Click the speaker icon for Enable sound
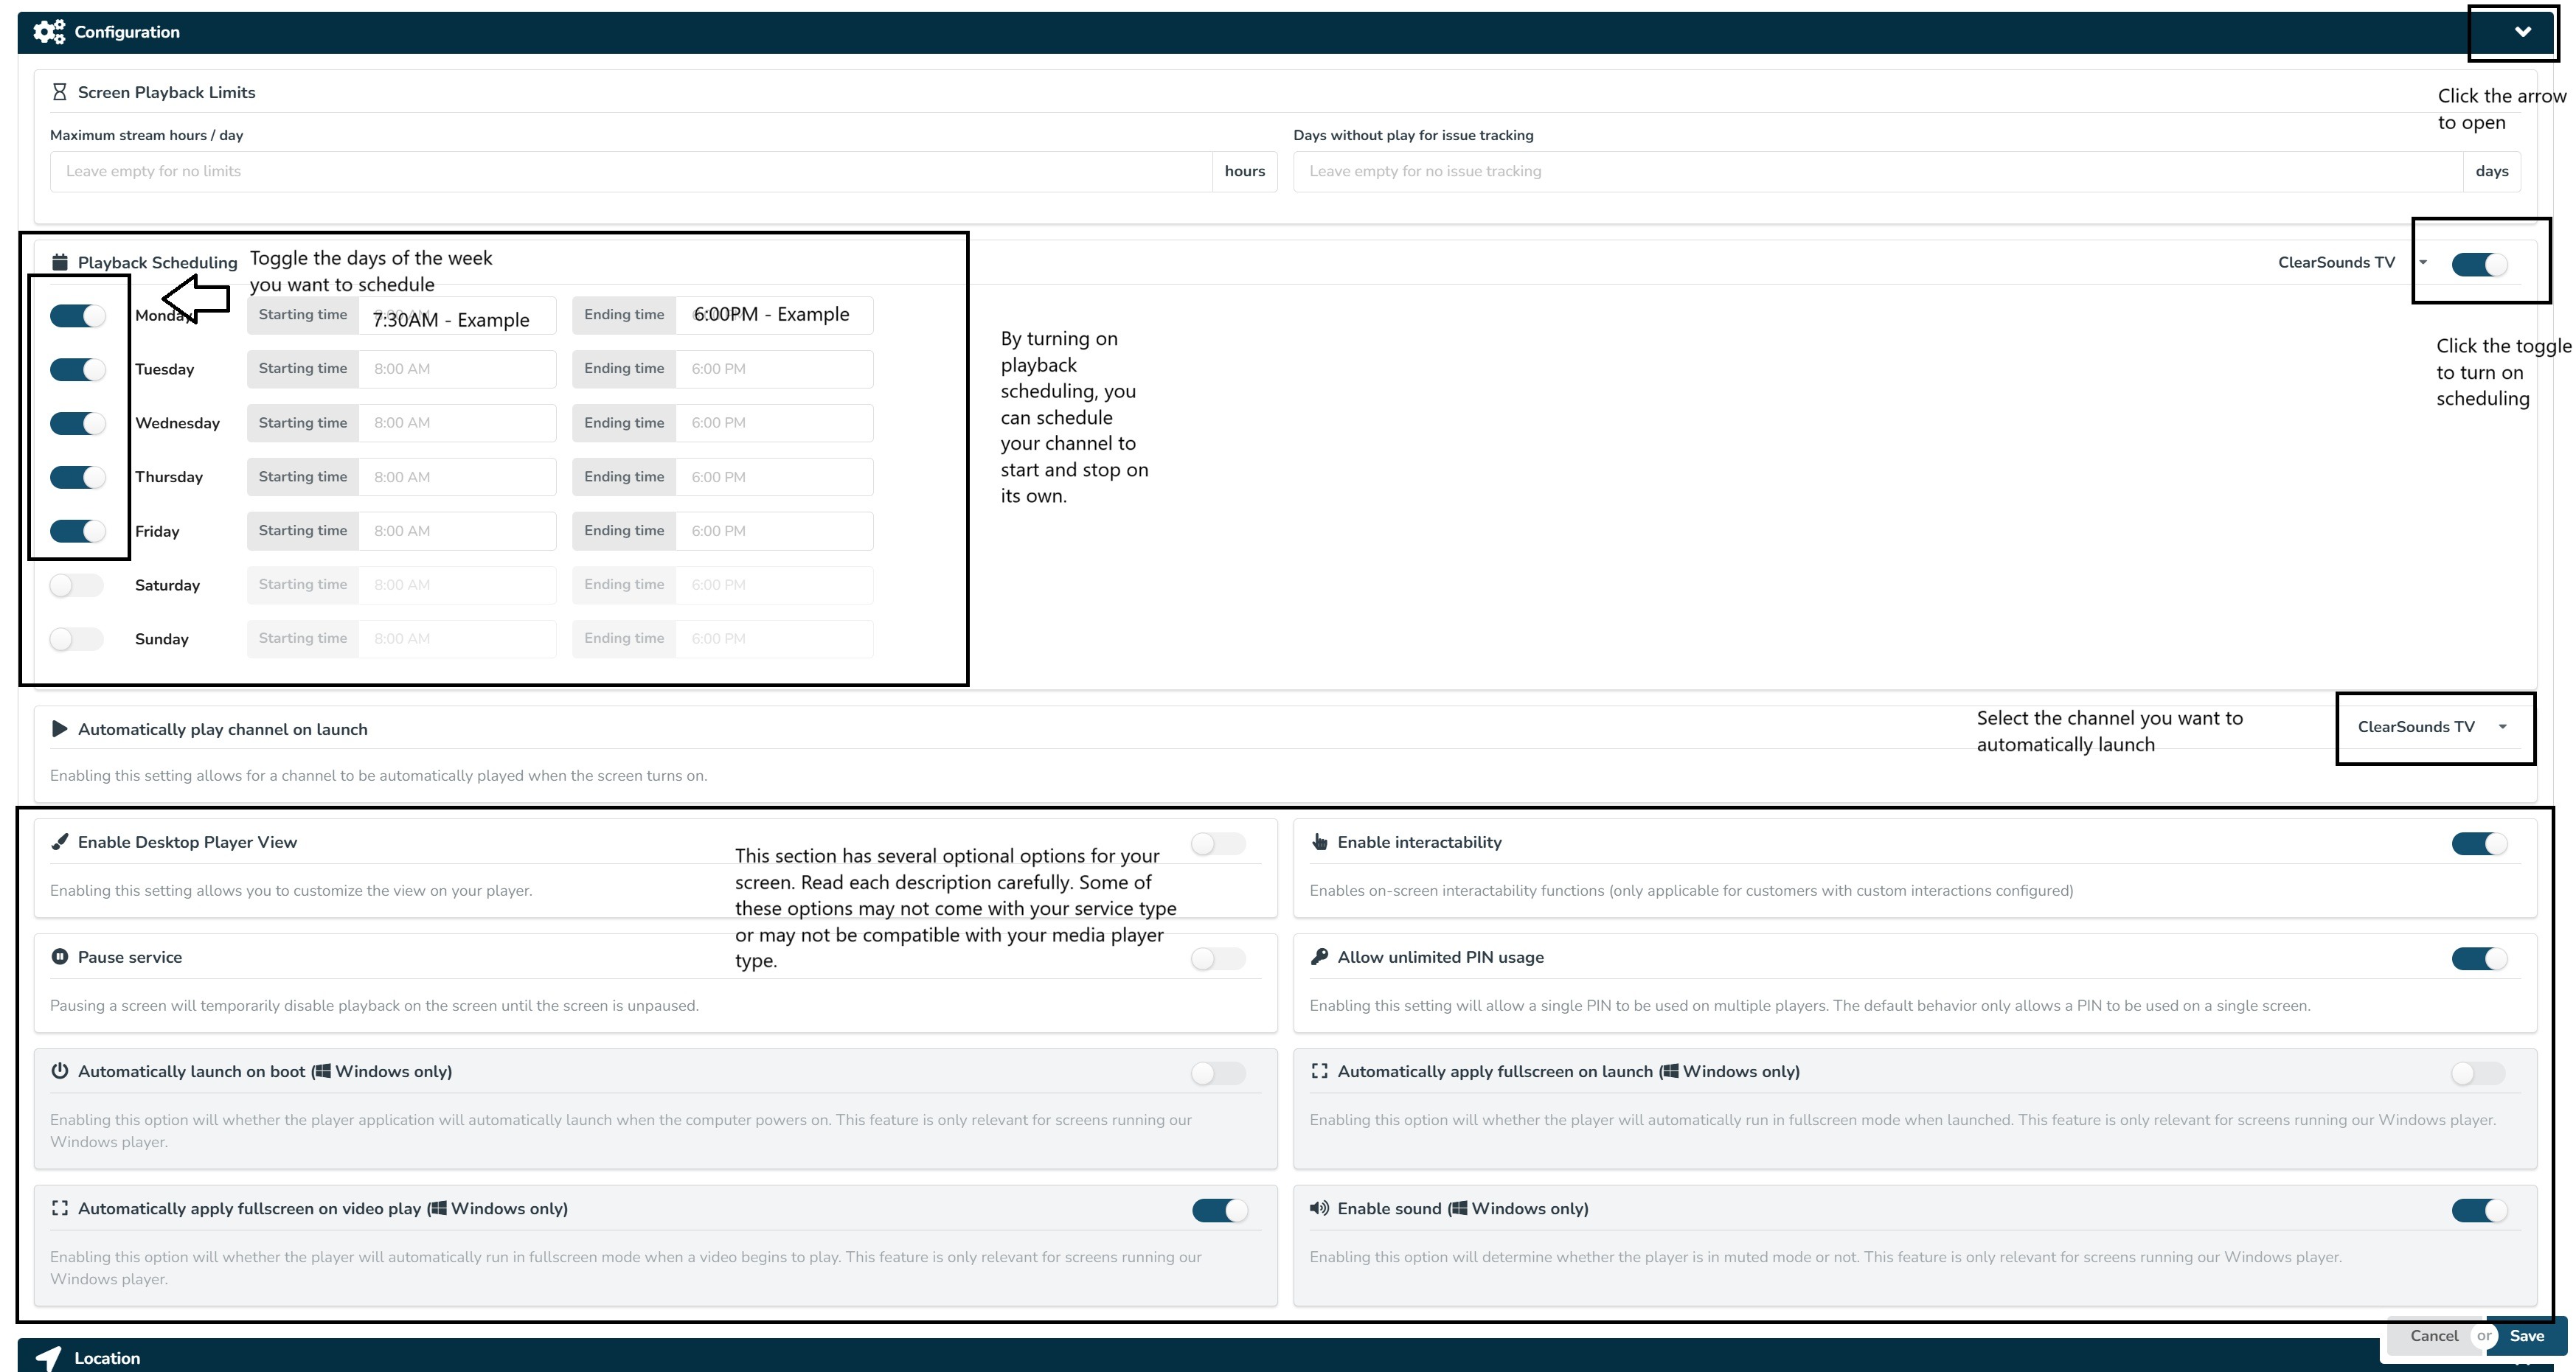This screenshot has width=2576, height=1372. click(1319, 1208)
